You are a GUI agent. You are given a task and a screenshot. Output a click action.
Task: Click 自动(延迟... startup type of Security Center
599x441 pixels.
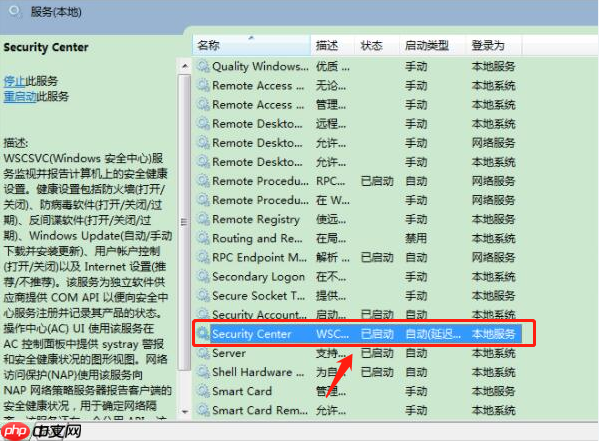[x=433, y=334]
